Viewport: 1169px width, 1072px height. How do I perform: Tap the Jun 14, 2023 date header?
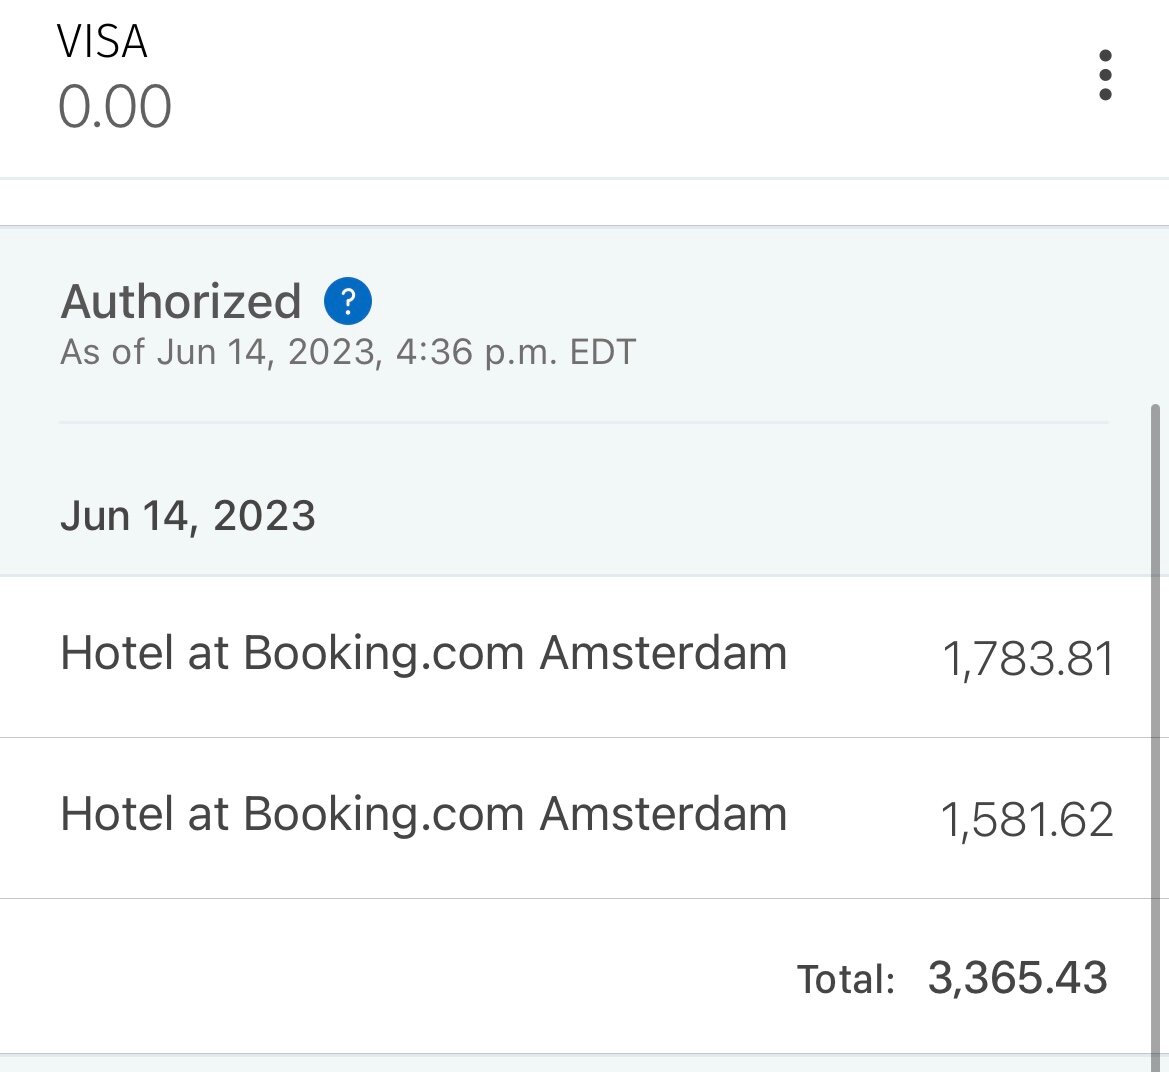(188, 516)
